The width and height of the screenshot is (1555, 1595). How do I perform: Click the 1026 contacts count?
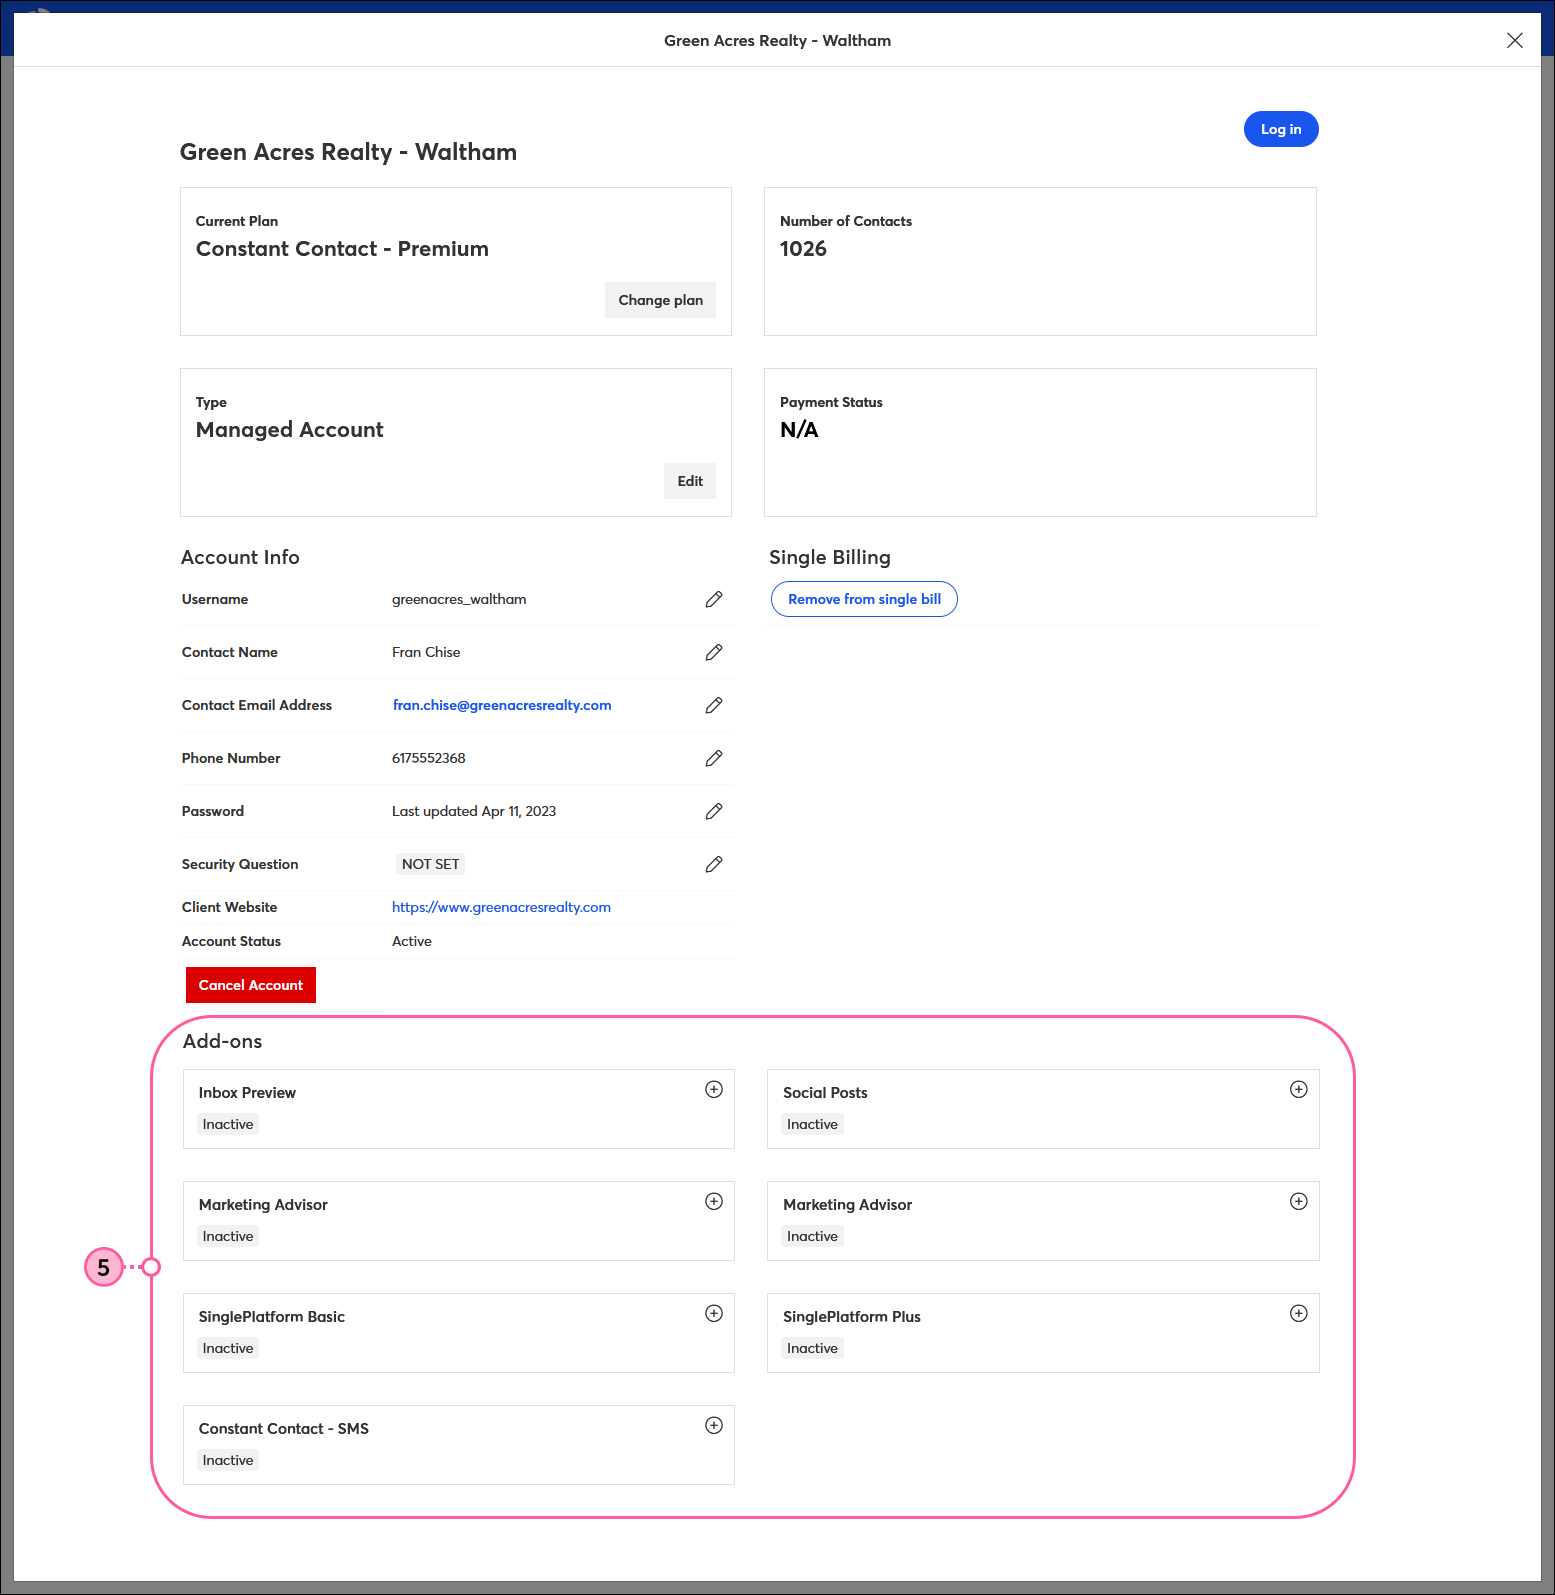(x=803, y=249)
